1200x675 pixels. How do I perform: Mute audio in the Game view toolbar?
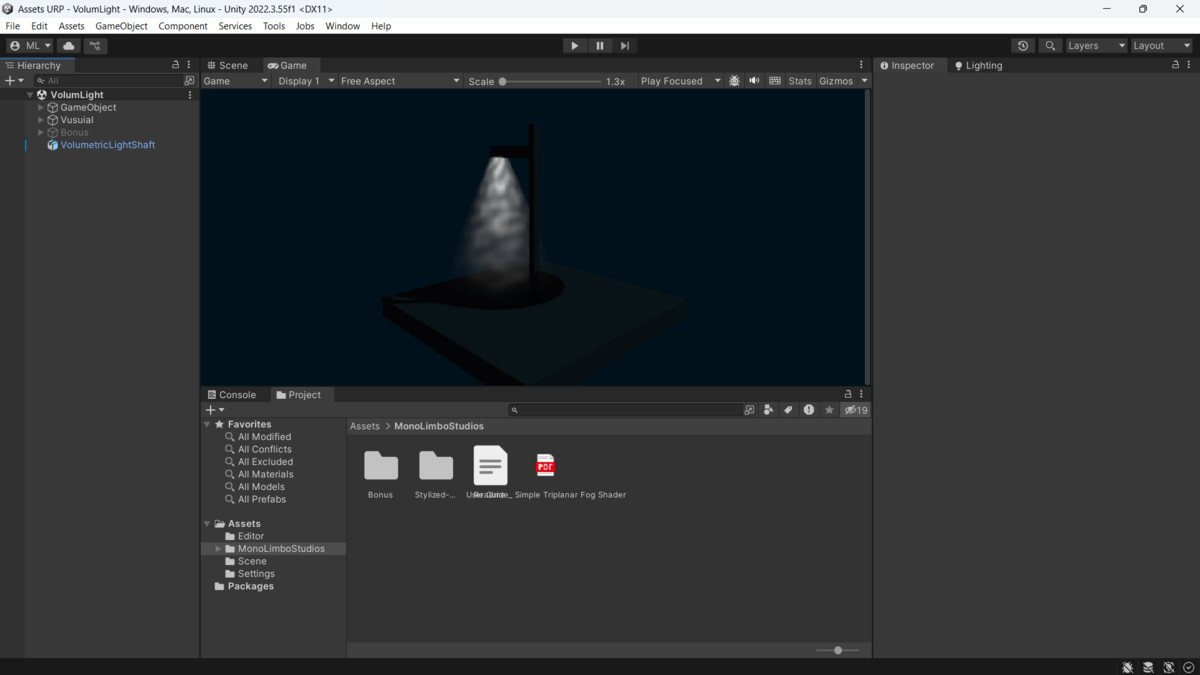754,80
